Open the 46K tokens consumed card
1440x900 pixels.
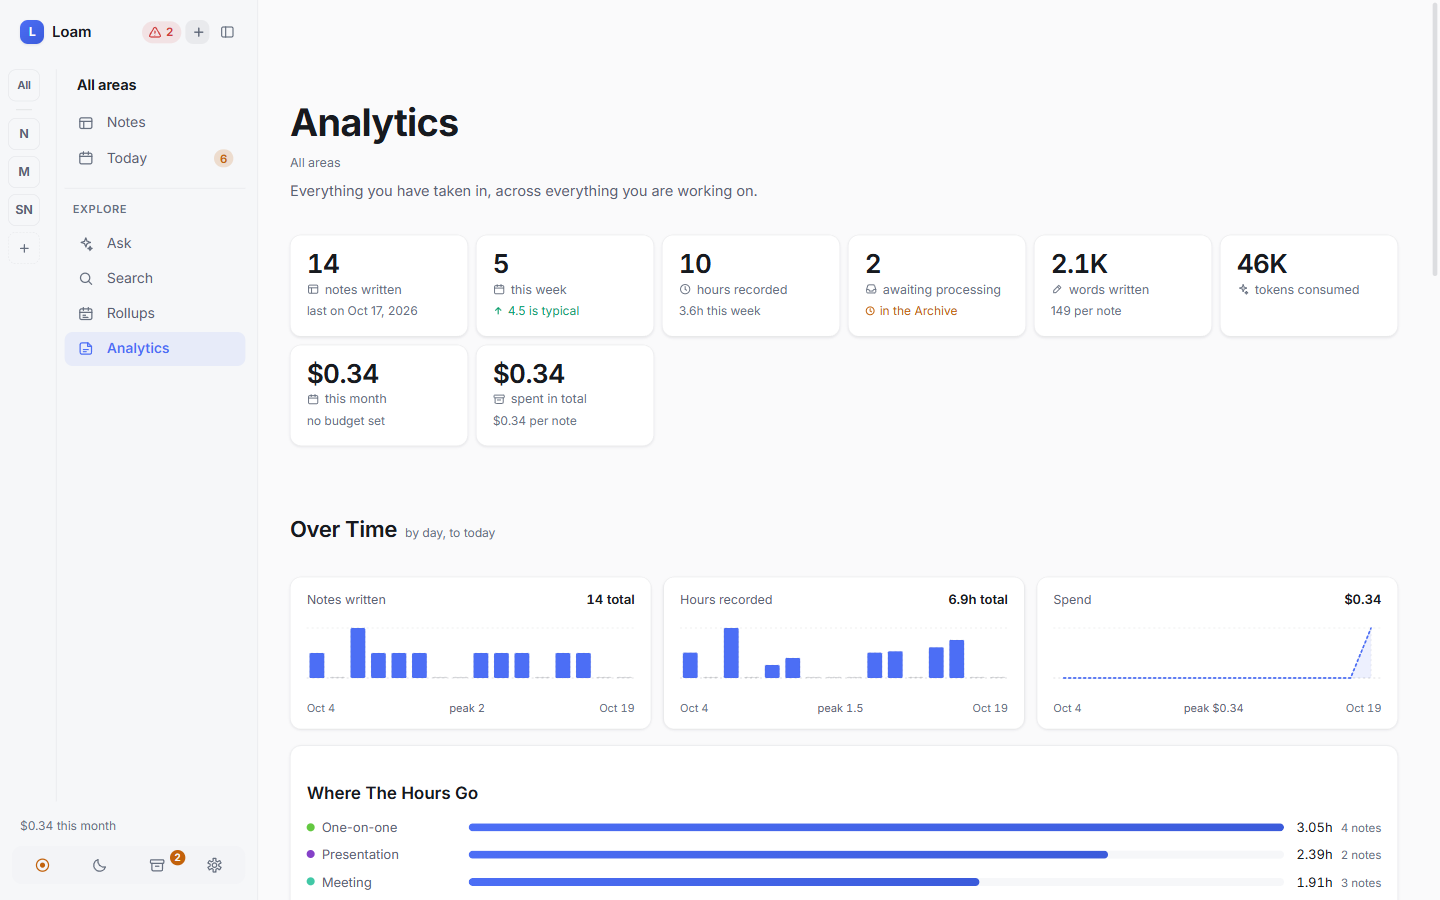[1309, 286]
